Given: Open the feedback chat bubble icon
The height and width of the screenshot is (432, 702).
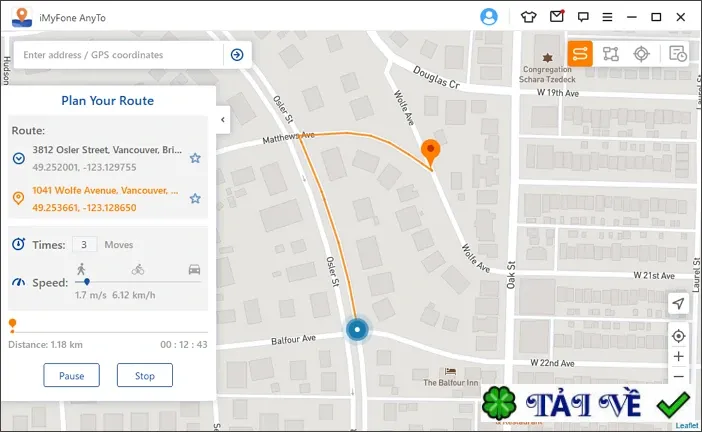Looking at the screenshot, I should point(583,17).
